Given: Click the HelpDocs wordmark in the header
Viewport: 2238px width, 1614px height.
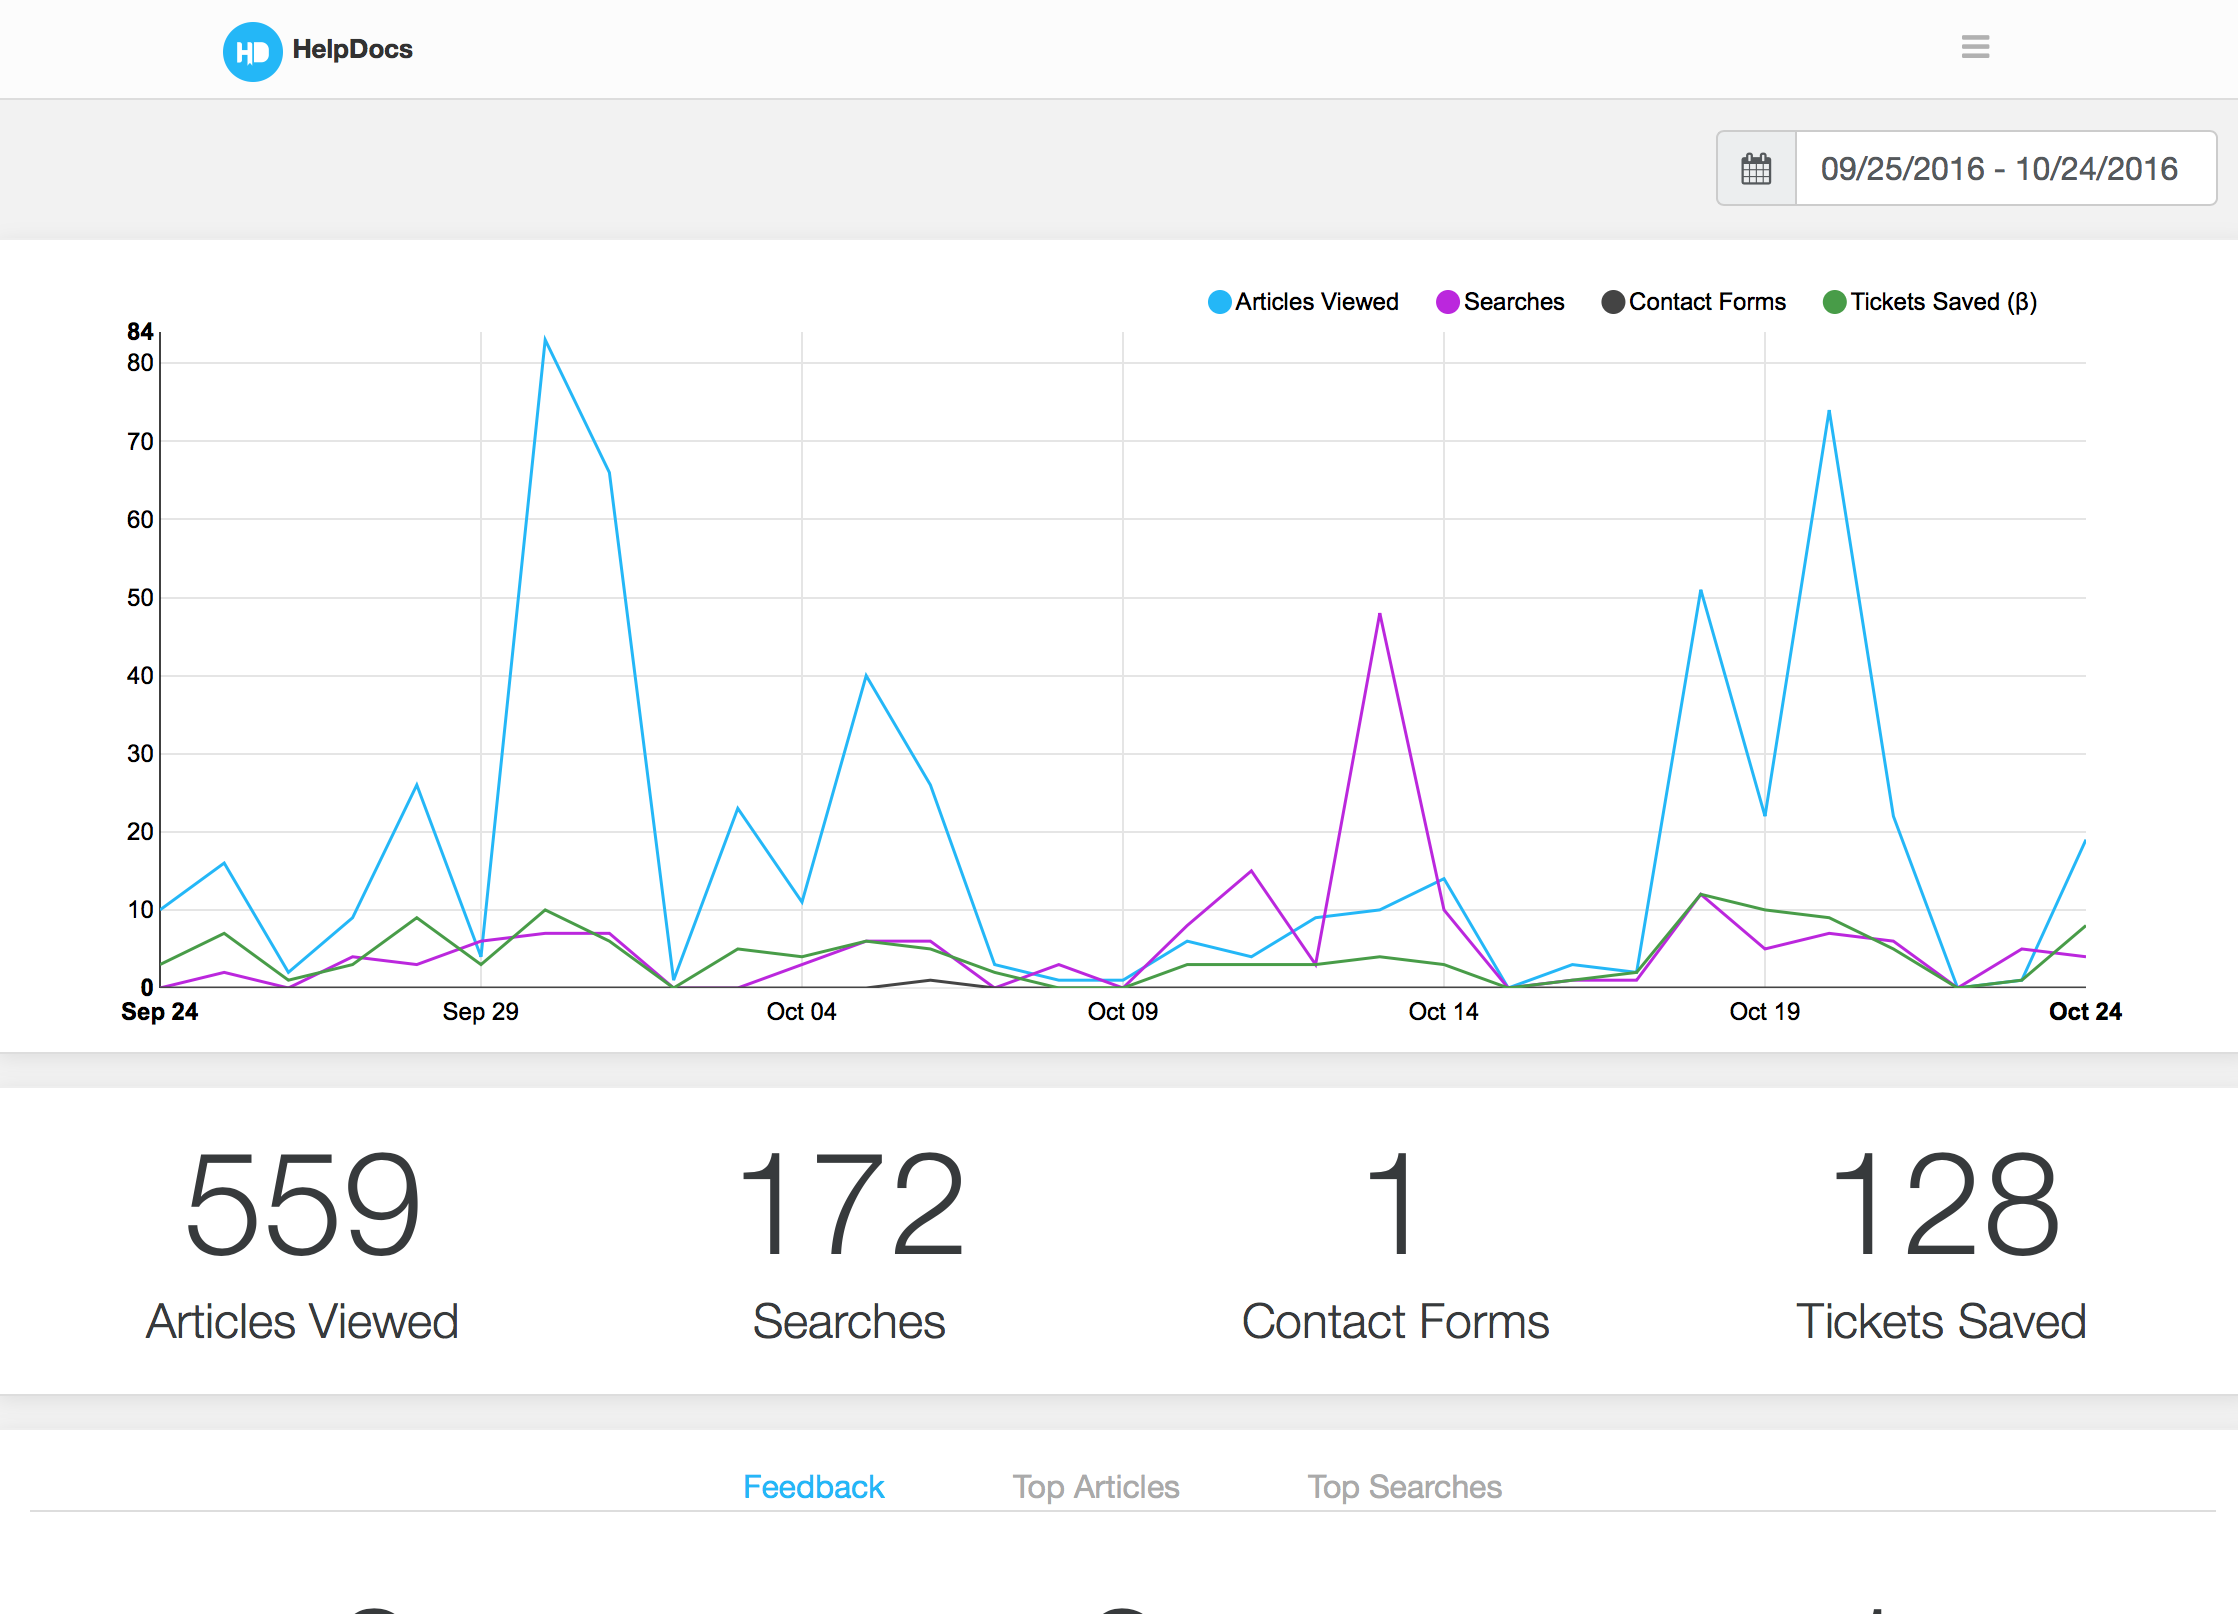Looking at the screenshot, I should (351, 49).
